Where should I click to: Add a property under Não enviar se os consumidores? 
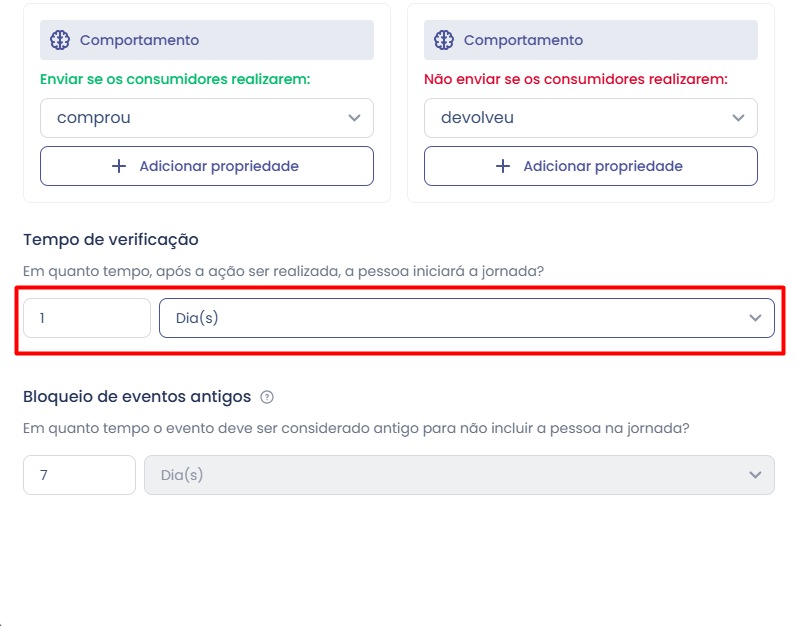(x=591, y=166)
